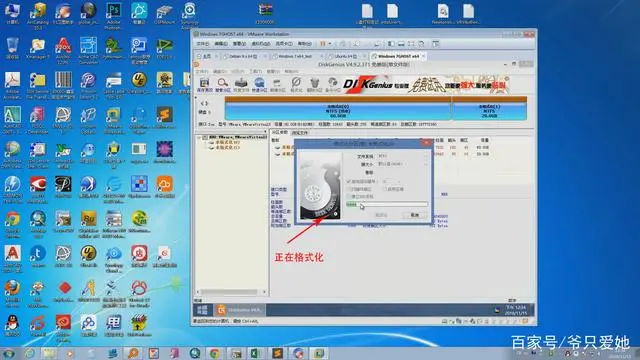Click the Quick Partition globe icon

(259, 84)
